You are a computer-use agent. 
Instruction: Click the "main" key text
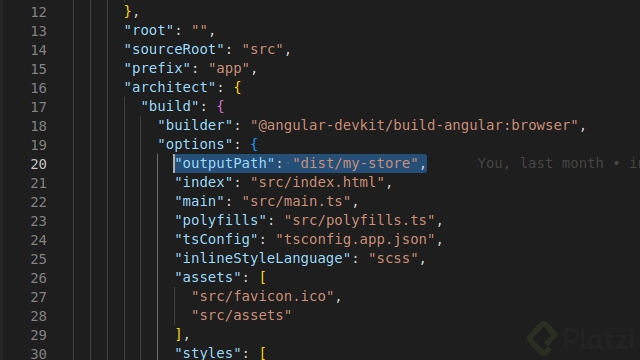(x=200, y=201)
